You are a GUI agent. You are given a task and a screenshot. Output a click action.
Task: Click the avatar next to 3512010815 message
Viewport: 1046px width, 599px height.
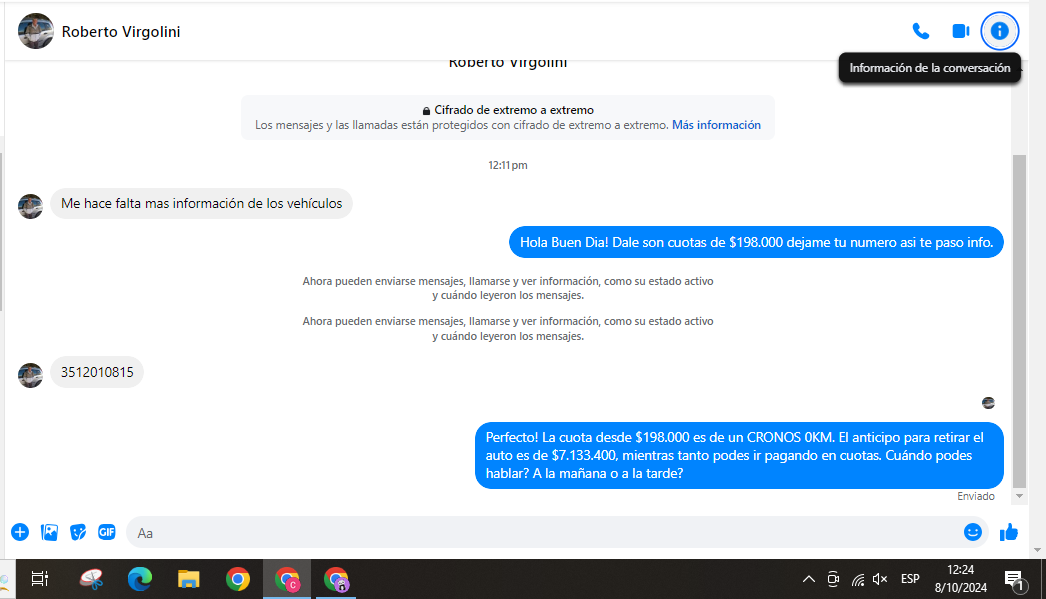(x=30, y=375)
